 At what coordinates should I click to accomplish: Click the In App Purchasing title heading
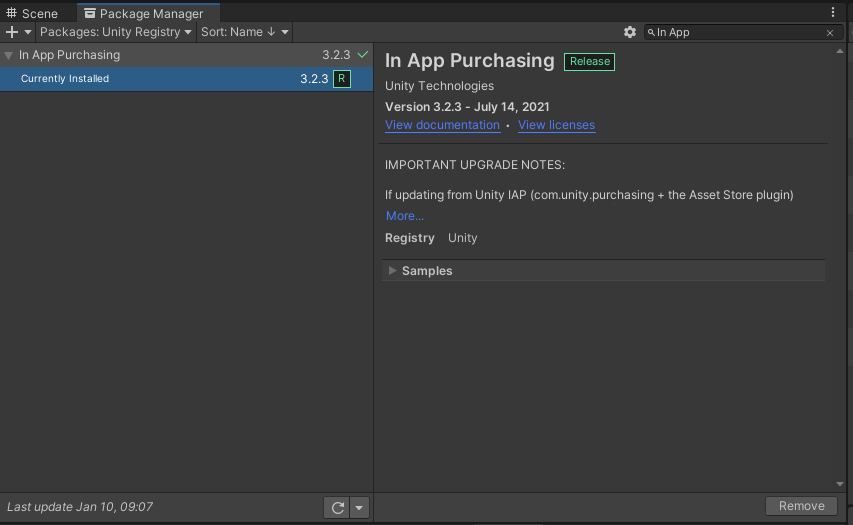[x=469, y=60]
